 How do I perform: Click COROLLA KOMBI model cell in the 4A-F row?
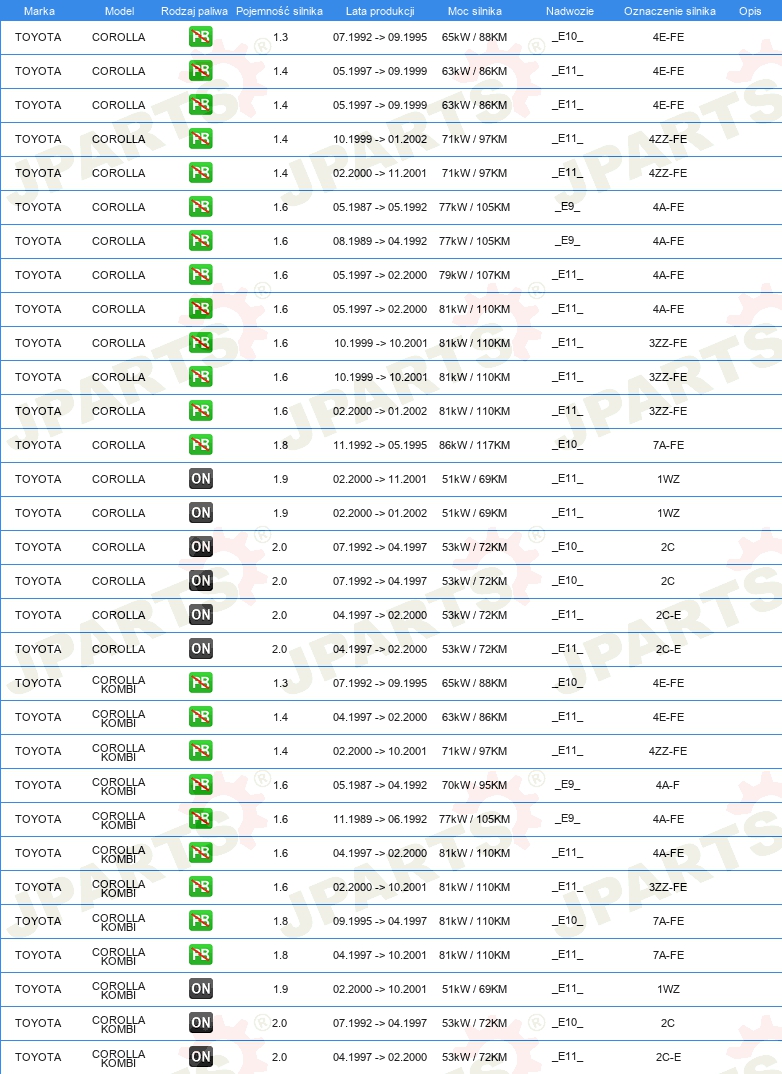[x=118, y=786]
